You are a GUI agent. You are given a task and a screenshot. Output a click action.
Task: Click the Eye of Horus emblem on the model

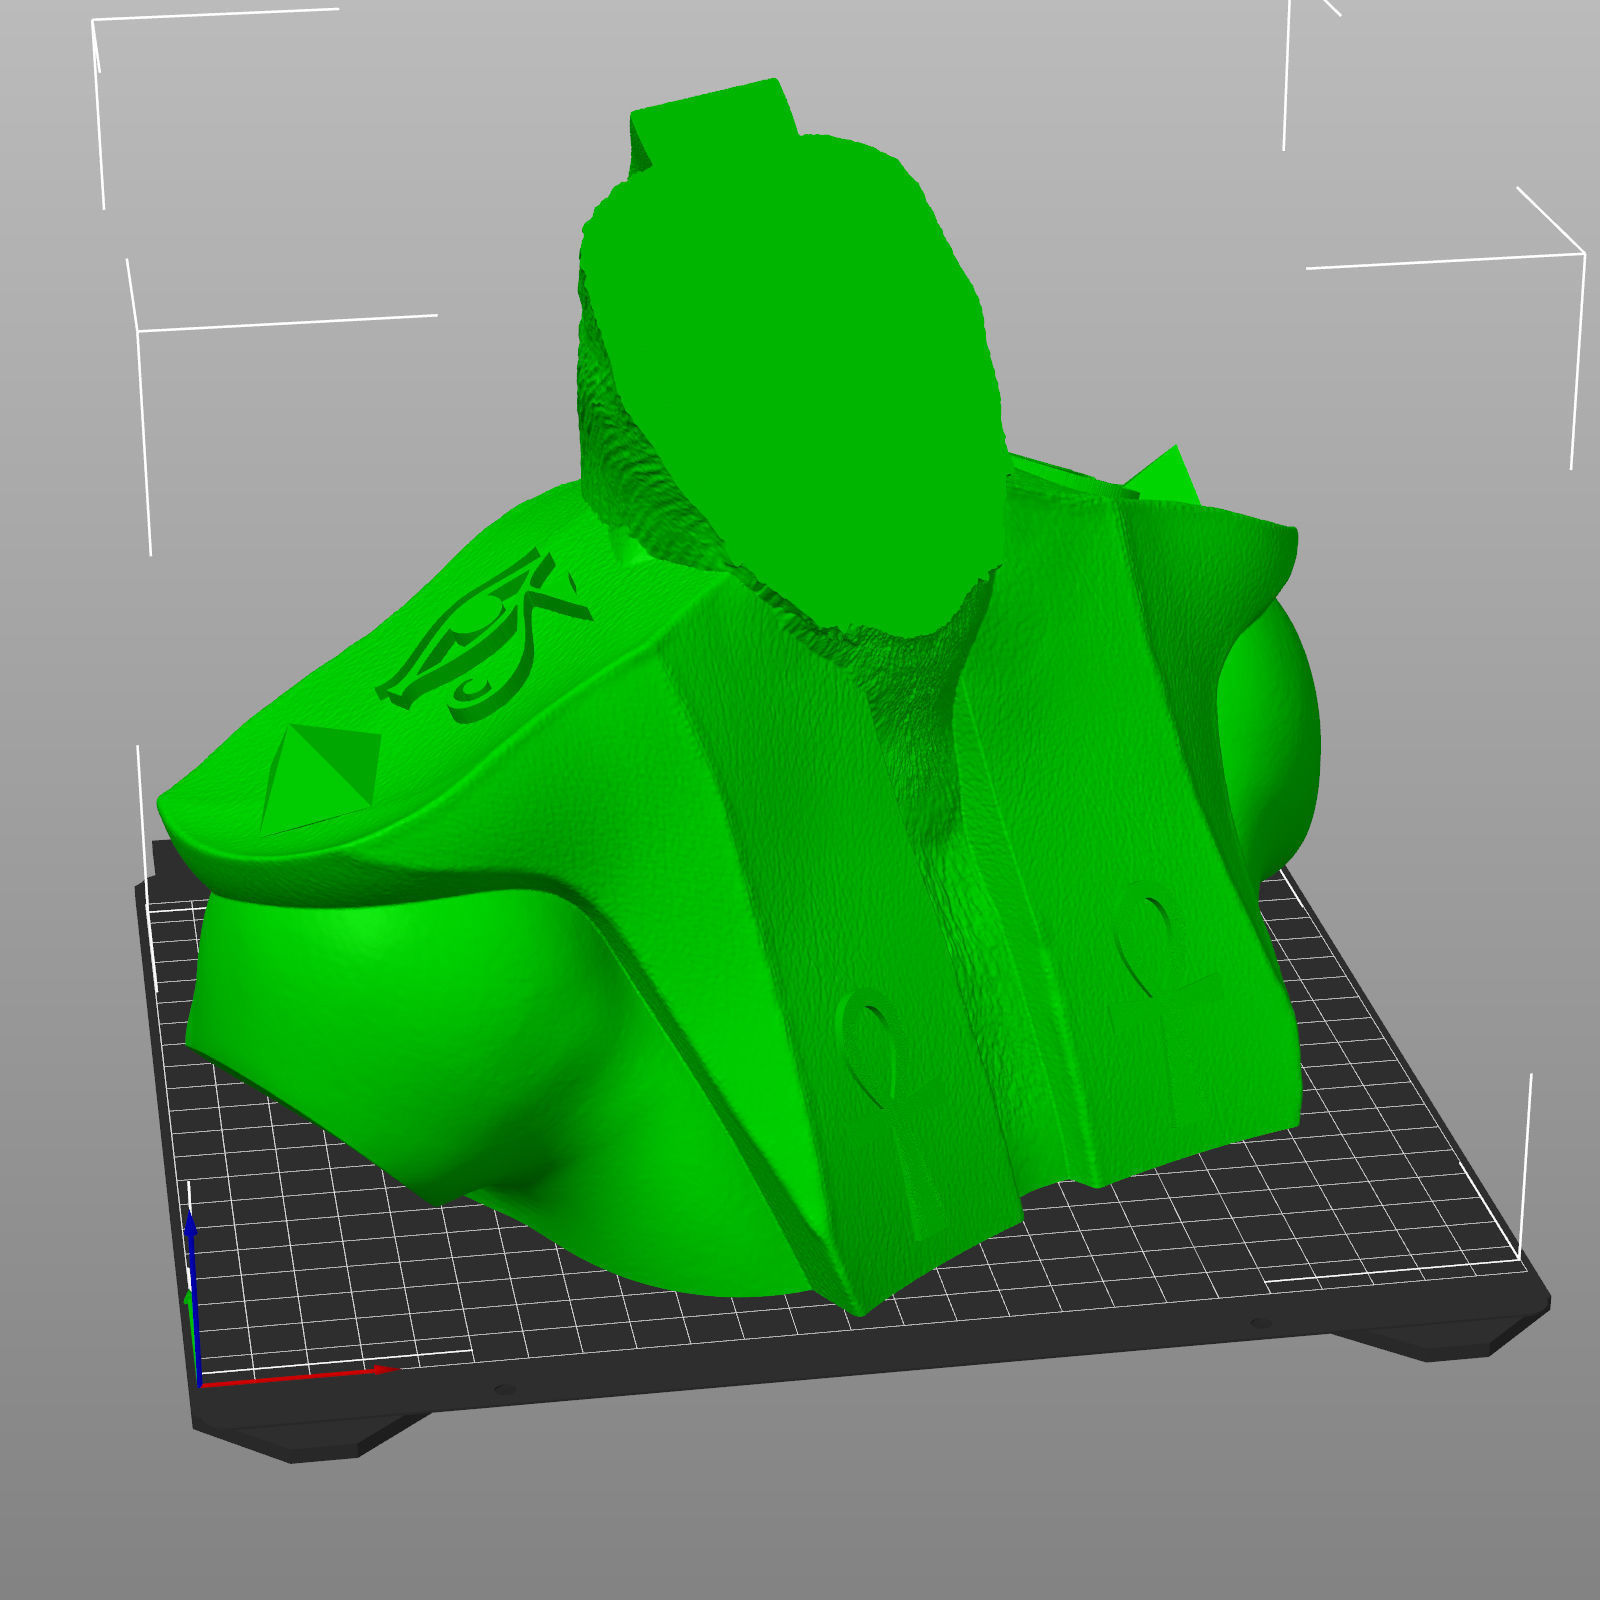coord(485,636)
